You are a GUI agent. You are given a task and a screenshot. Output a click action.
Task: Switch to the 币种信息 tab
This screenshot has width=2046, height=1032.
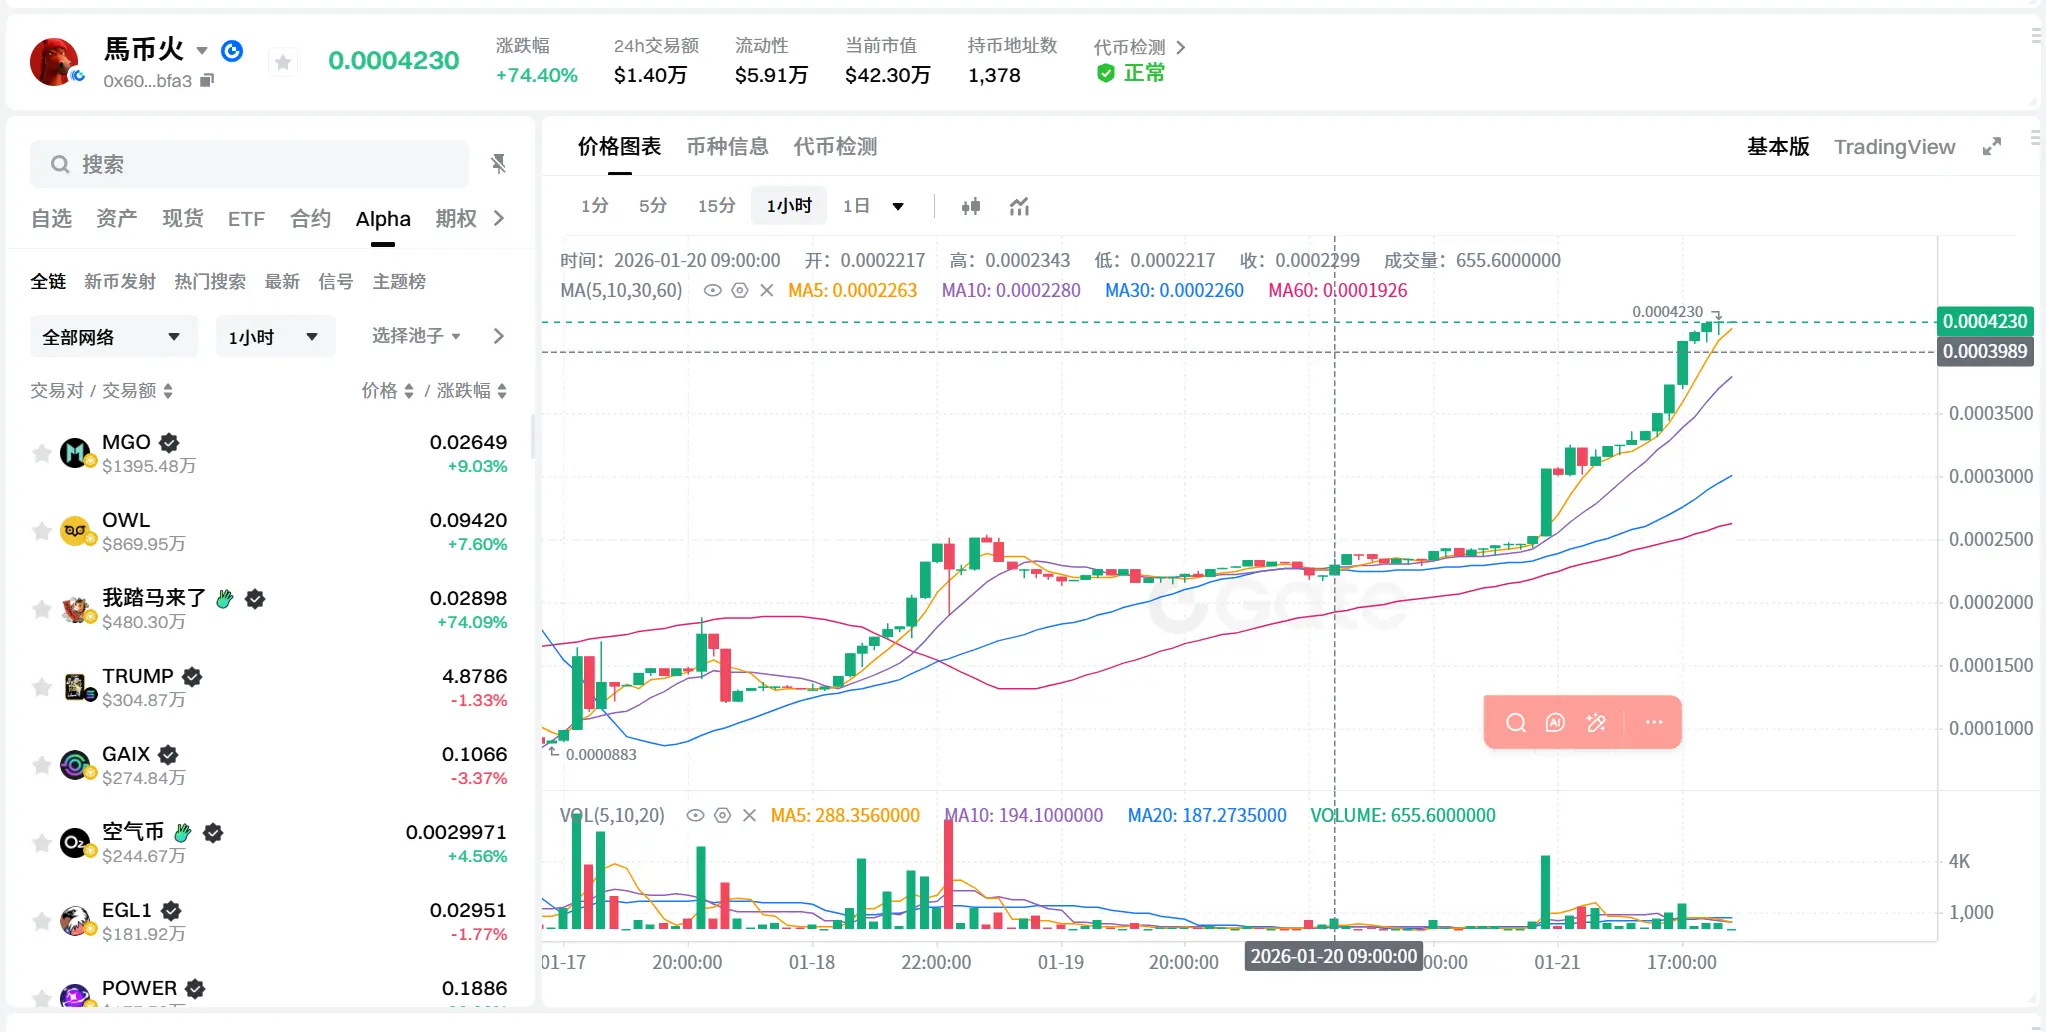pyautogui.click(x=727, y=147)
